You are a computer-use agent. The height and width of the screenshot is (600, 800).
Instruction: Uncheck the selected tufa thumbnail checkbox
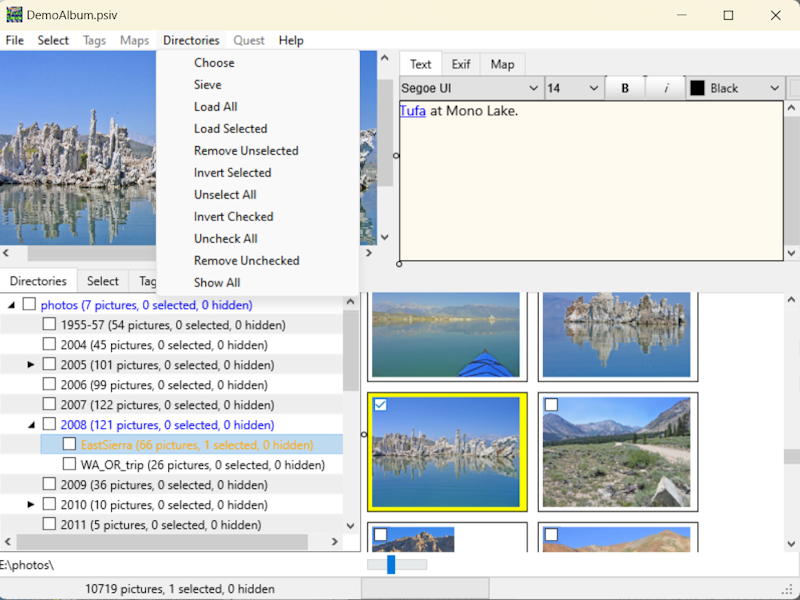[380, 404]
